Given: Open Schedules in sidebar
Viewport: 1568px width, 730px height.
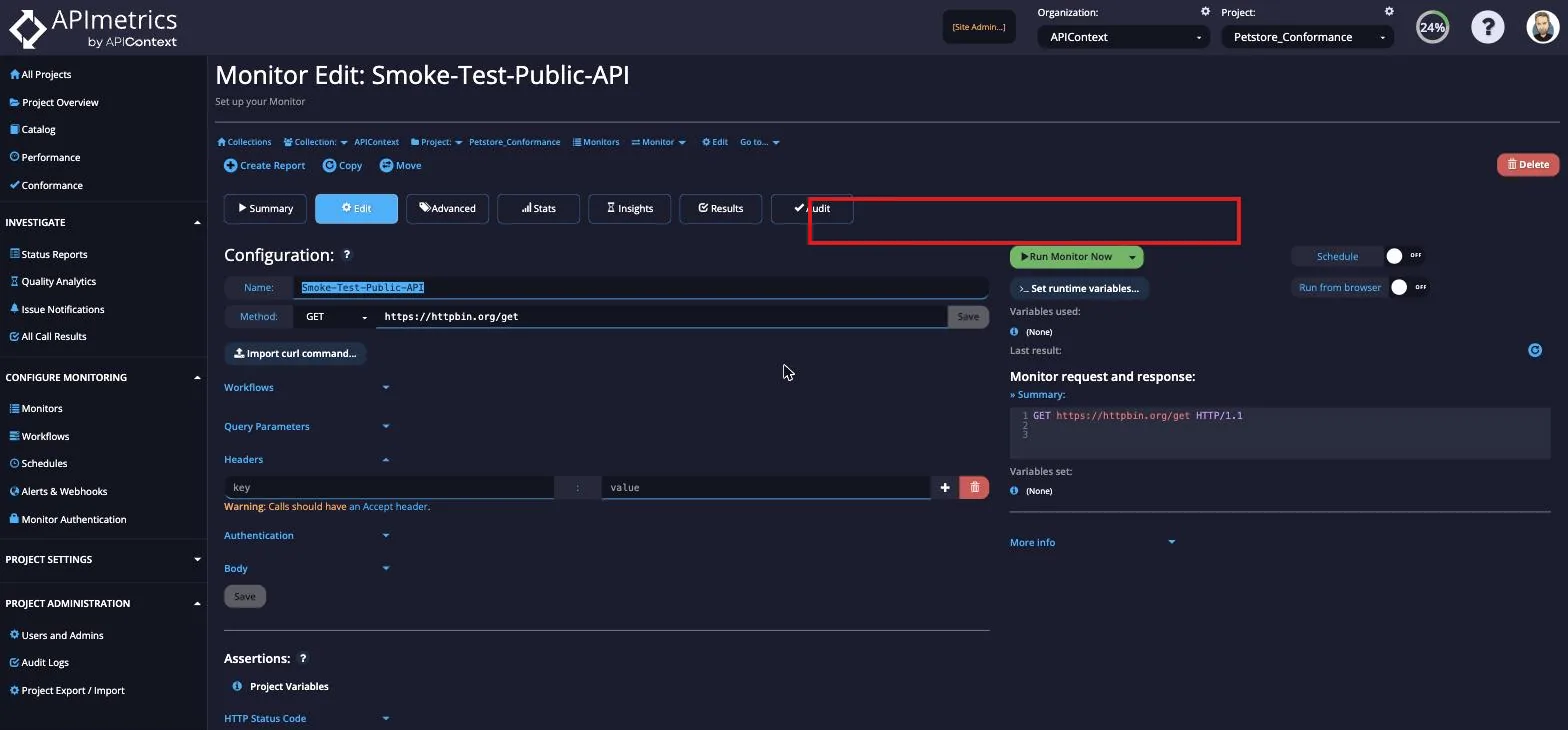Looking at the screenshot, I should pos(38,463).
